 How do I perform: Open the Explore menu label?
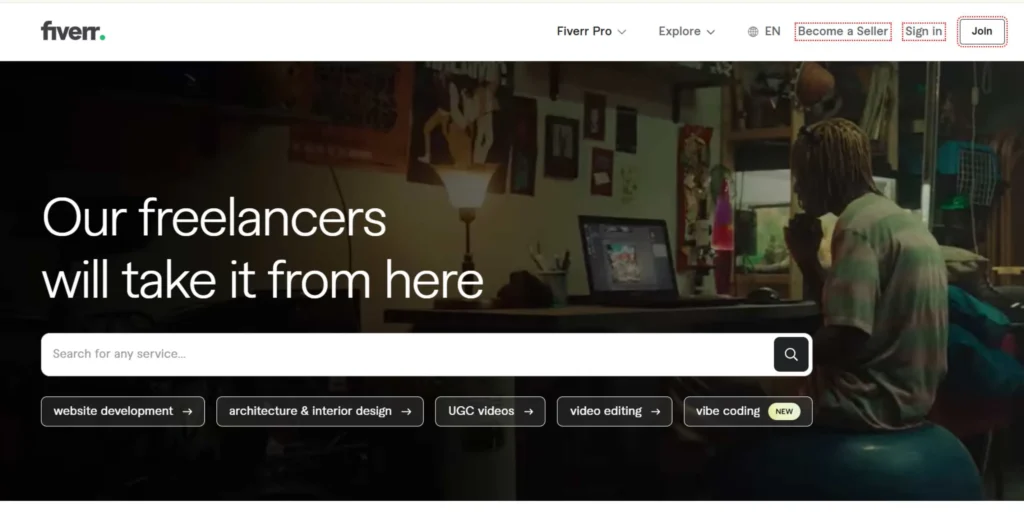pos(679,31)
